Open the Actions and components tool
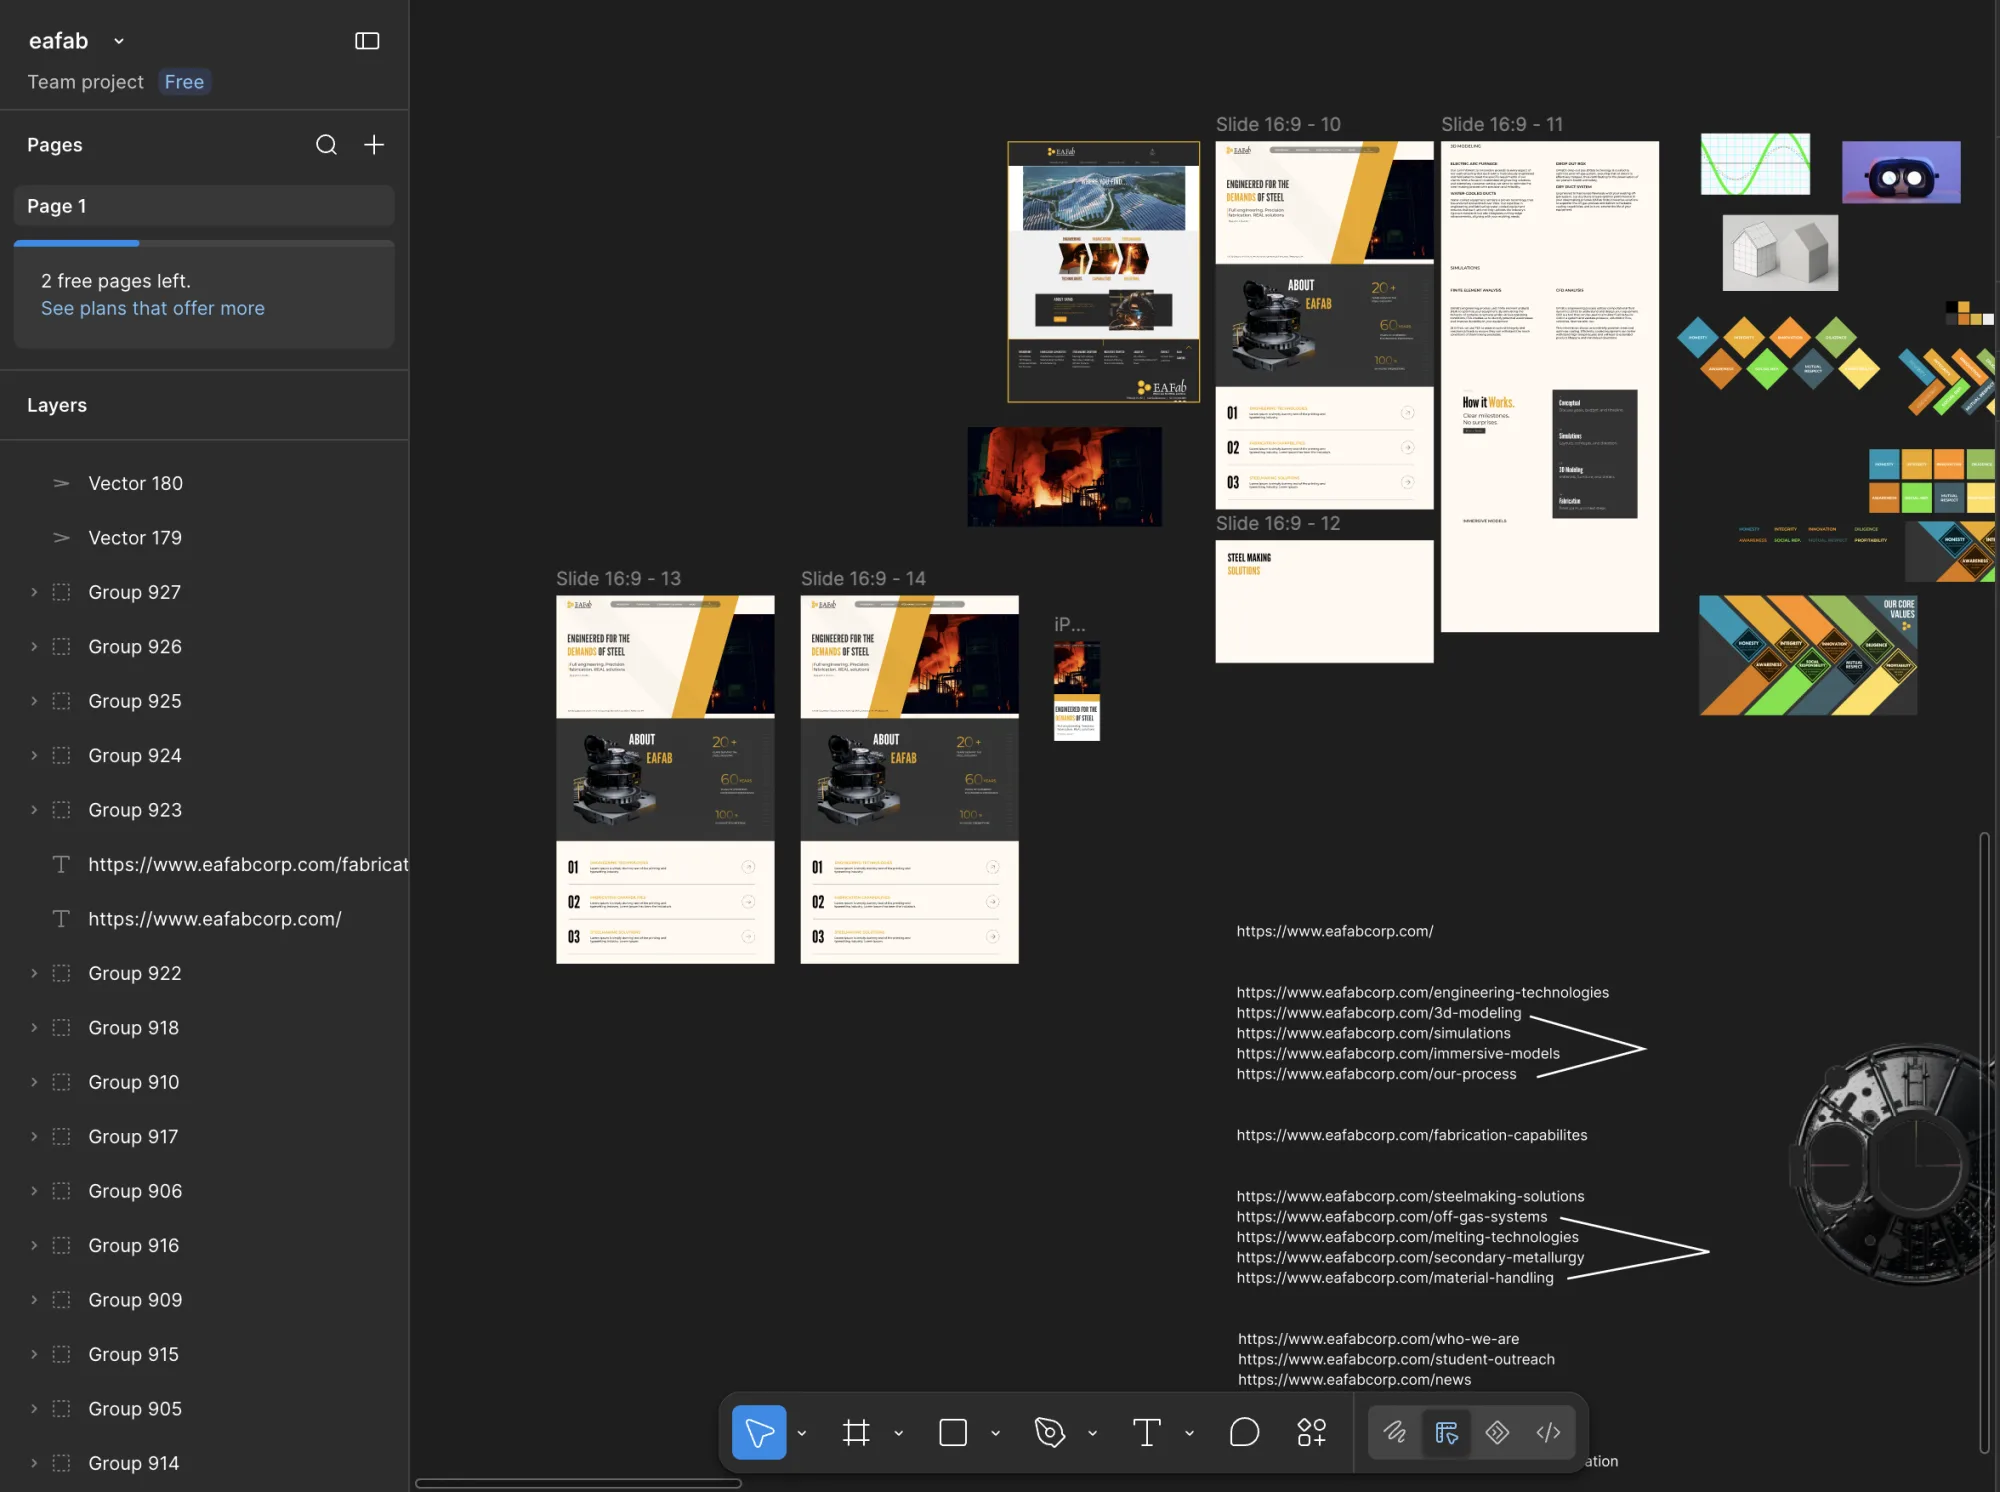This screenshot has width=2000, height=1492. [1311, 1432]
